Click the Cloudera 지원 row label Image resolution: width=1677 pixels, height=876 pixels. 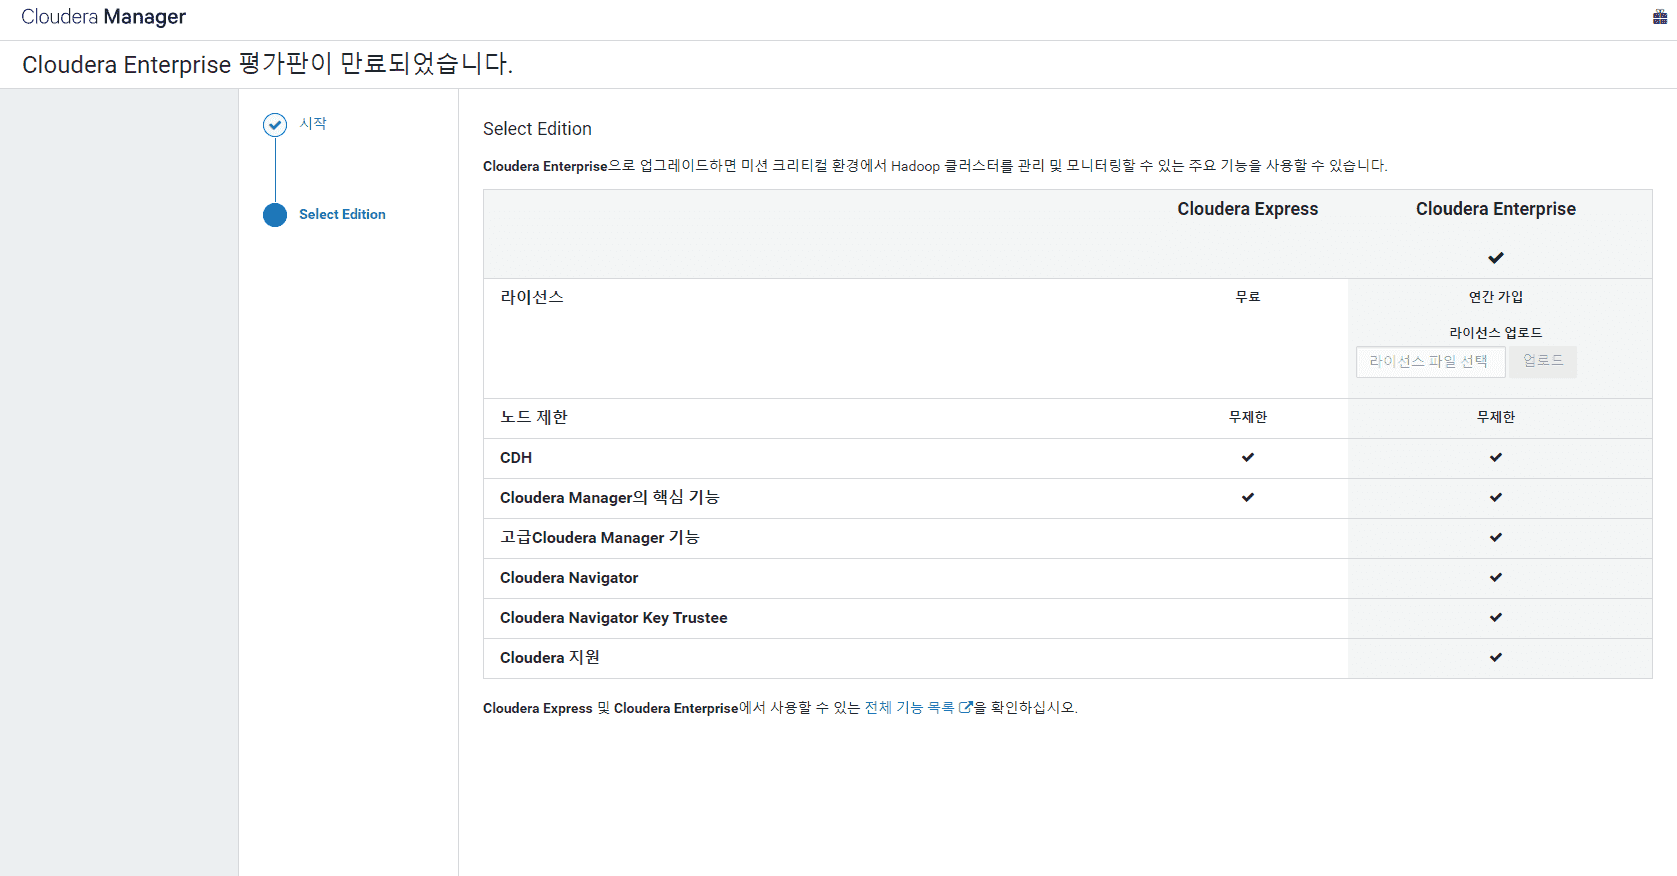pos(550,657)
